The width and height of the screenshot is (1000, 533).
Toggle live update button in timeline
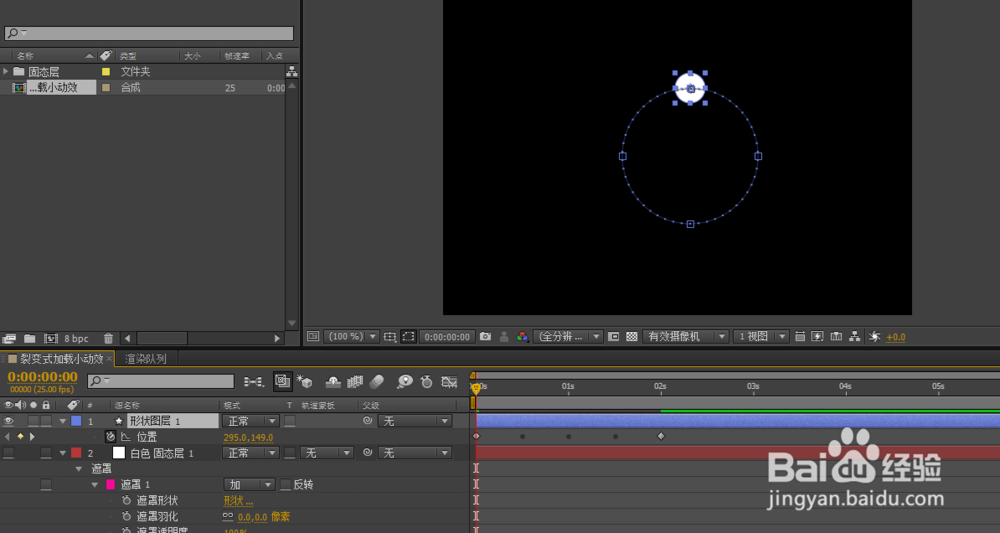pyautogui.click(x=282, y=381)
